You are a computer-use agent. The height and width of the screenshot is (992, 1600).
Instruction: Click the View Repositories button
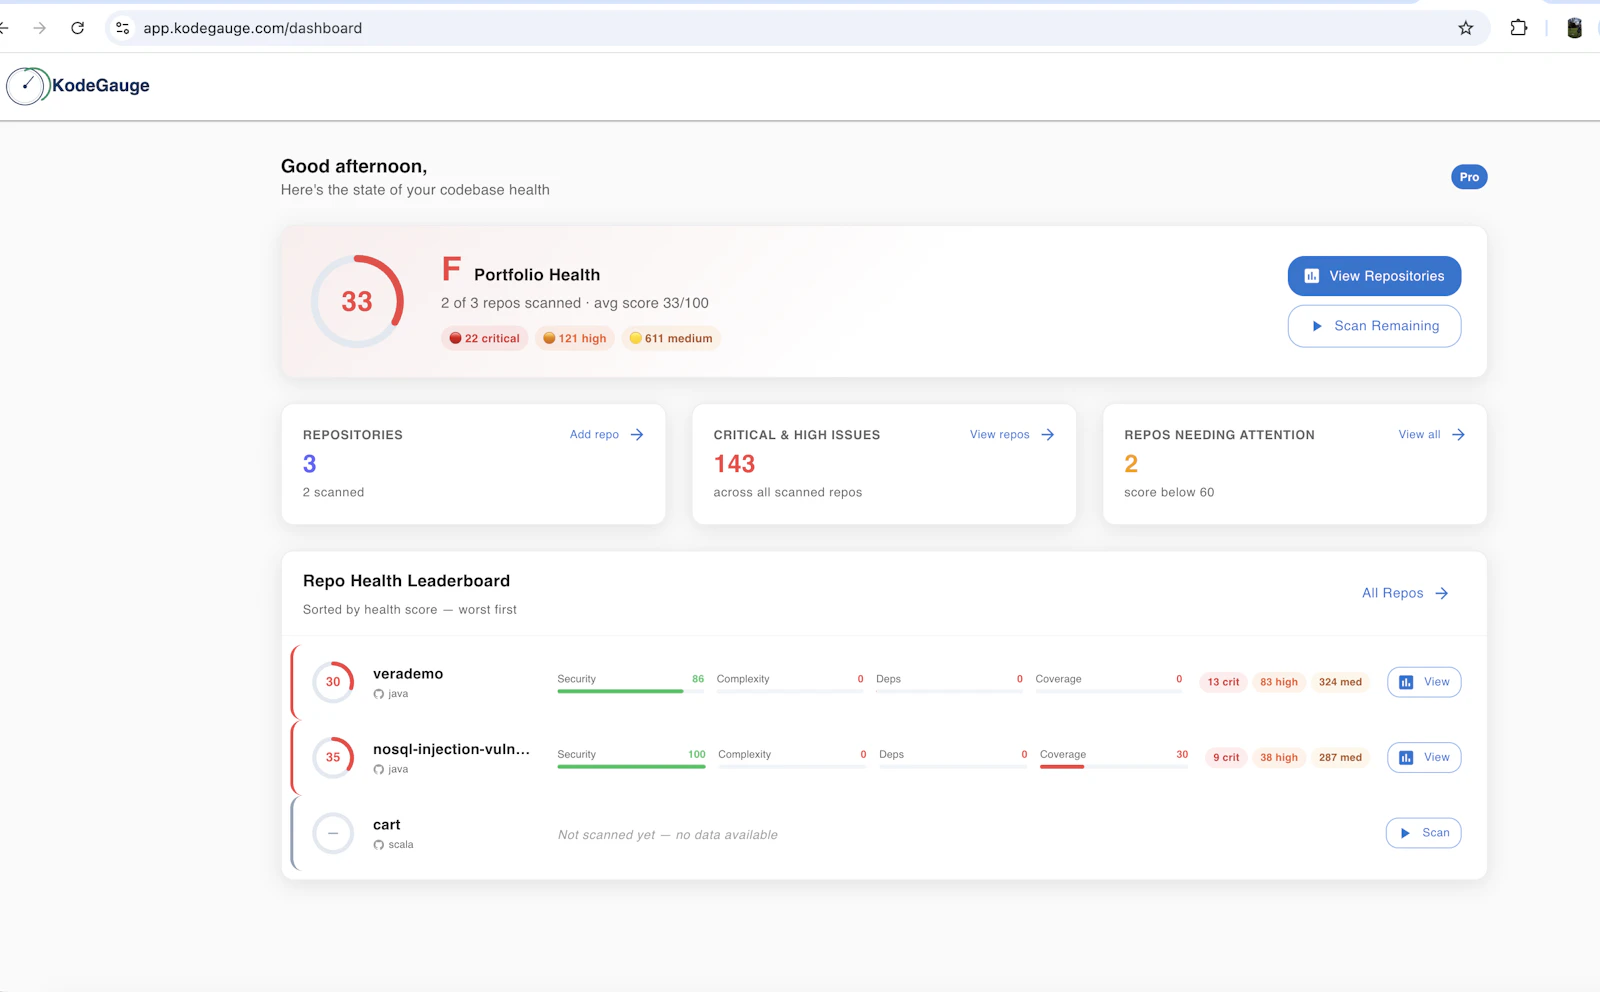coord(1374,276)
